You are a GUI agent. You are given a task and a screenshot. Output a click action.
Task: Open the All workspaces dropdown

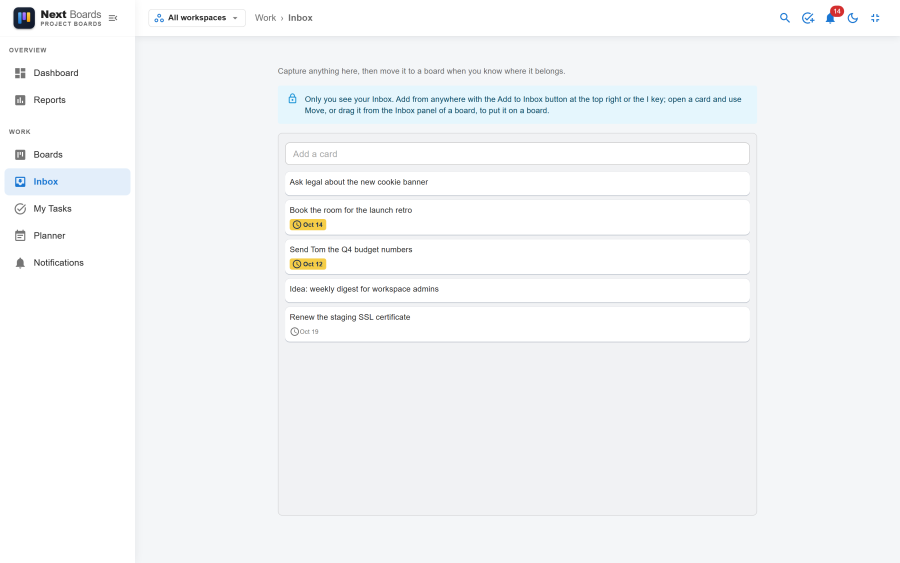[197, 18]
